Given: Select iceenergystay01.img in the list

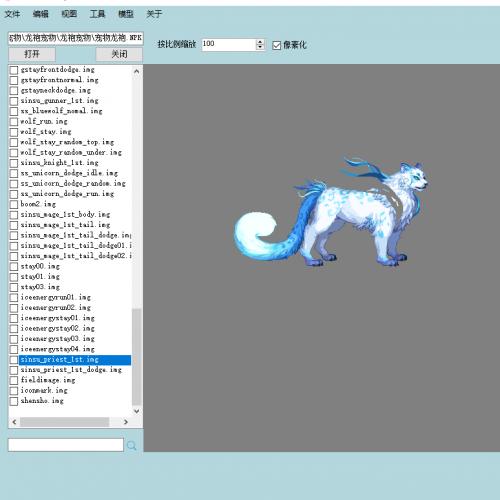Looking at the screenshot, I should click(x=58, y=318).
